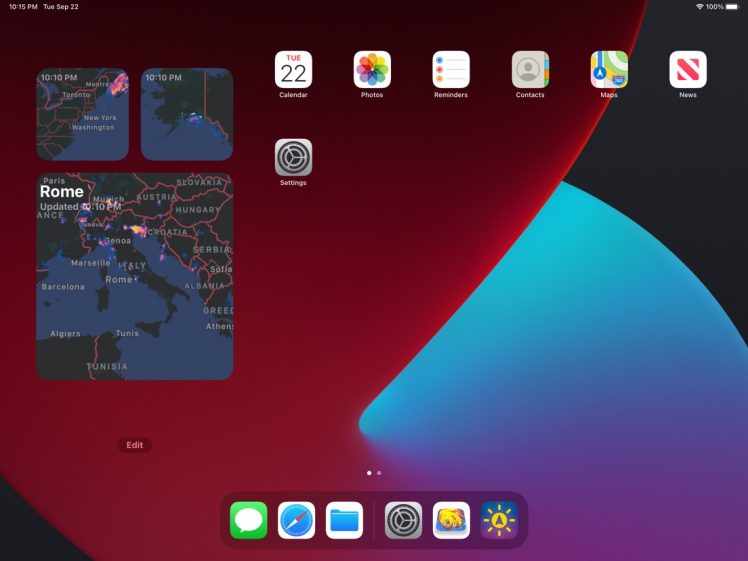Tap the Edit button below the widgets

(135, 445)
